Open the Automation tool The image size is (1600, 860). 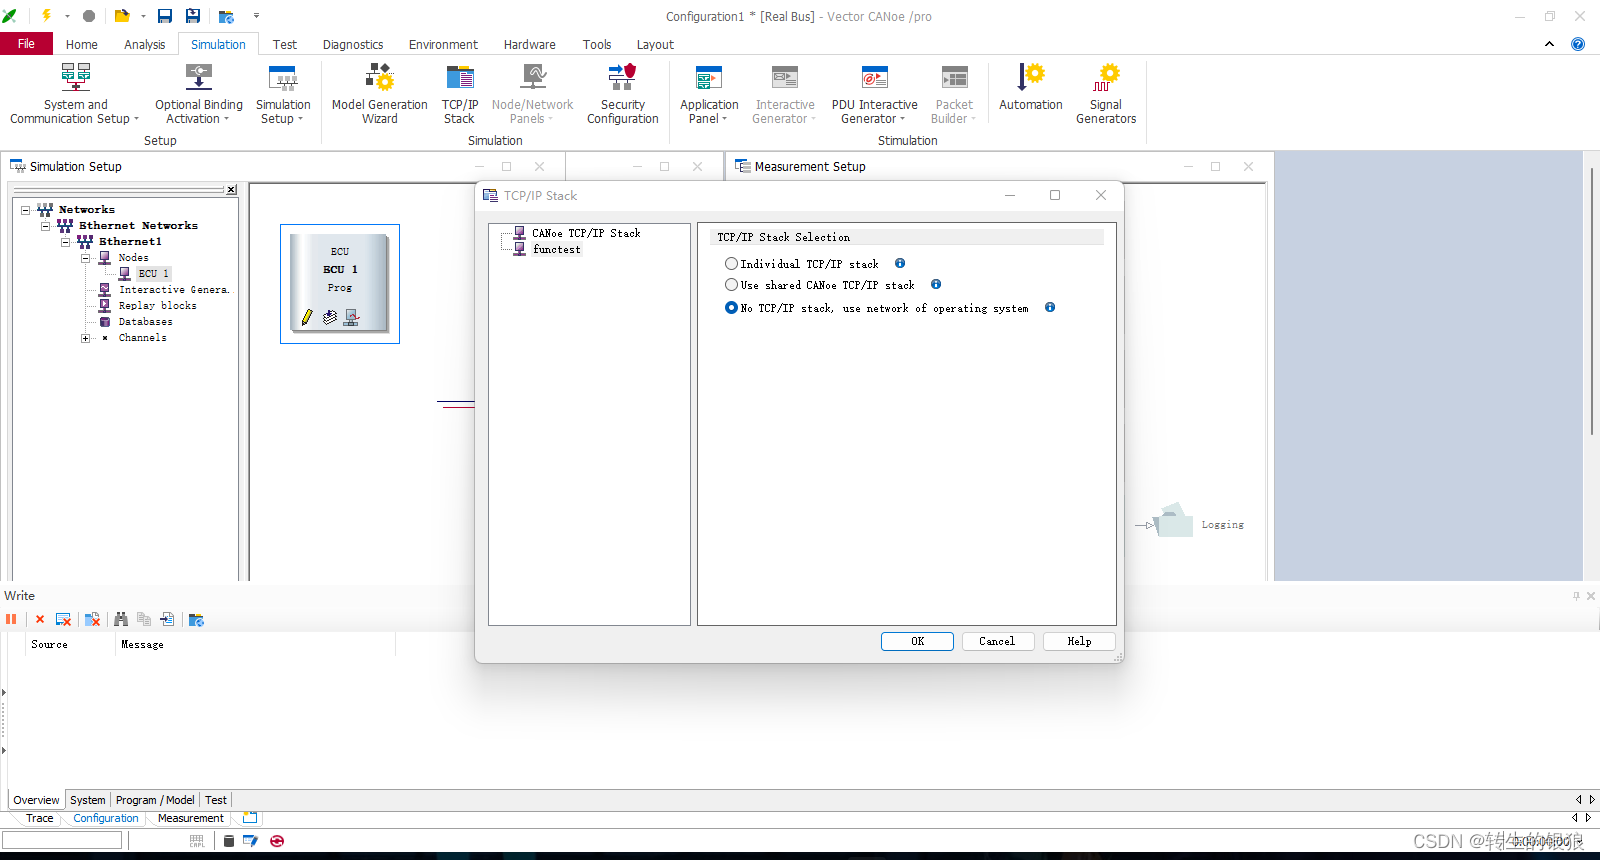1031,88
